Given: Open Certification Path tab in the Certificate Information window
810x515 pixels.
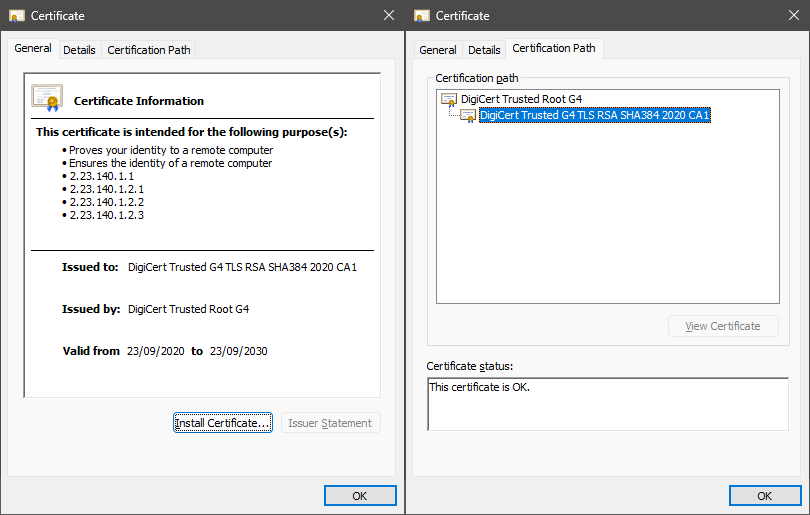Looking at the screenshot, I should coord(148,50).
